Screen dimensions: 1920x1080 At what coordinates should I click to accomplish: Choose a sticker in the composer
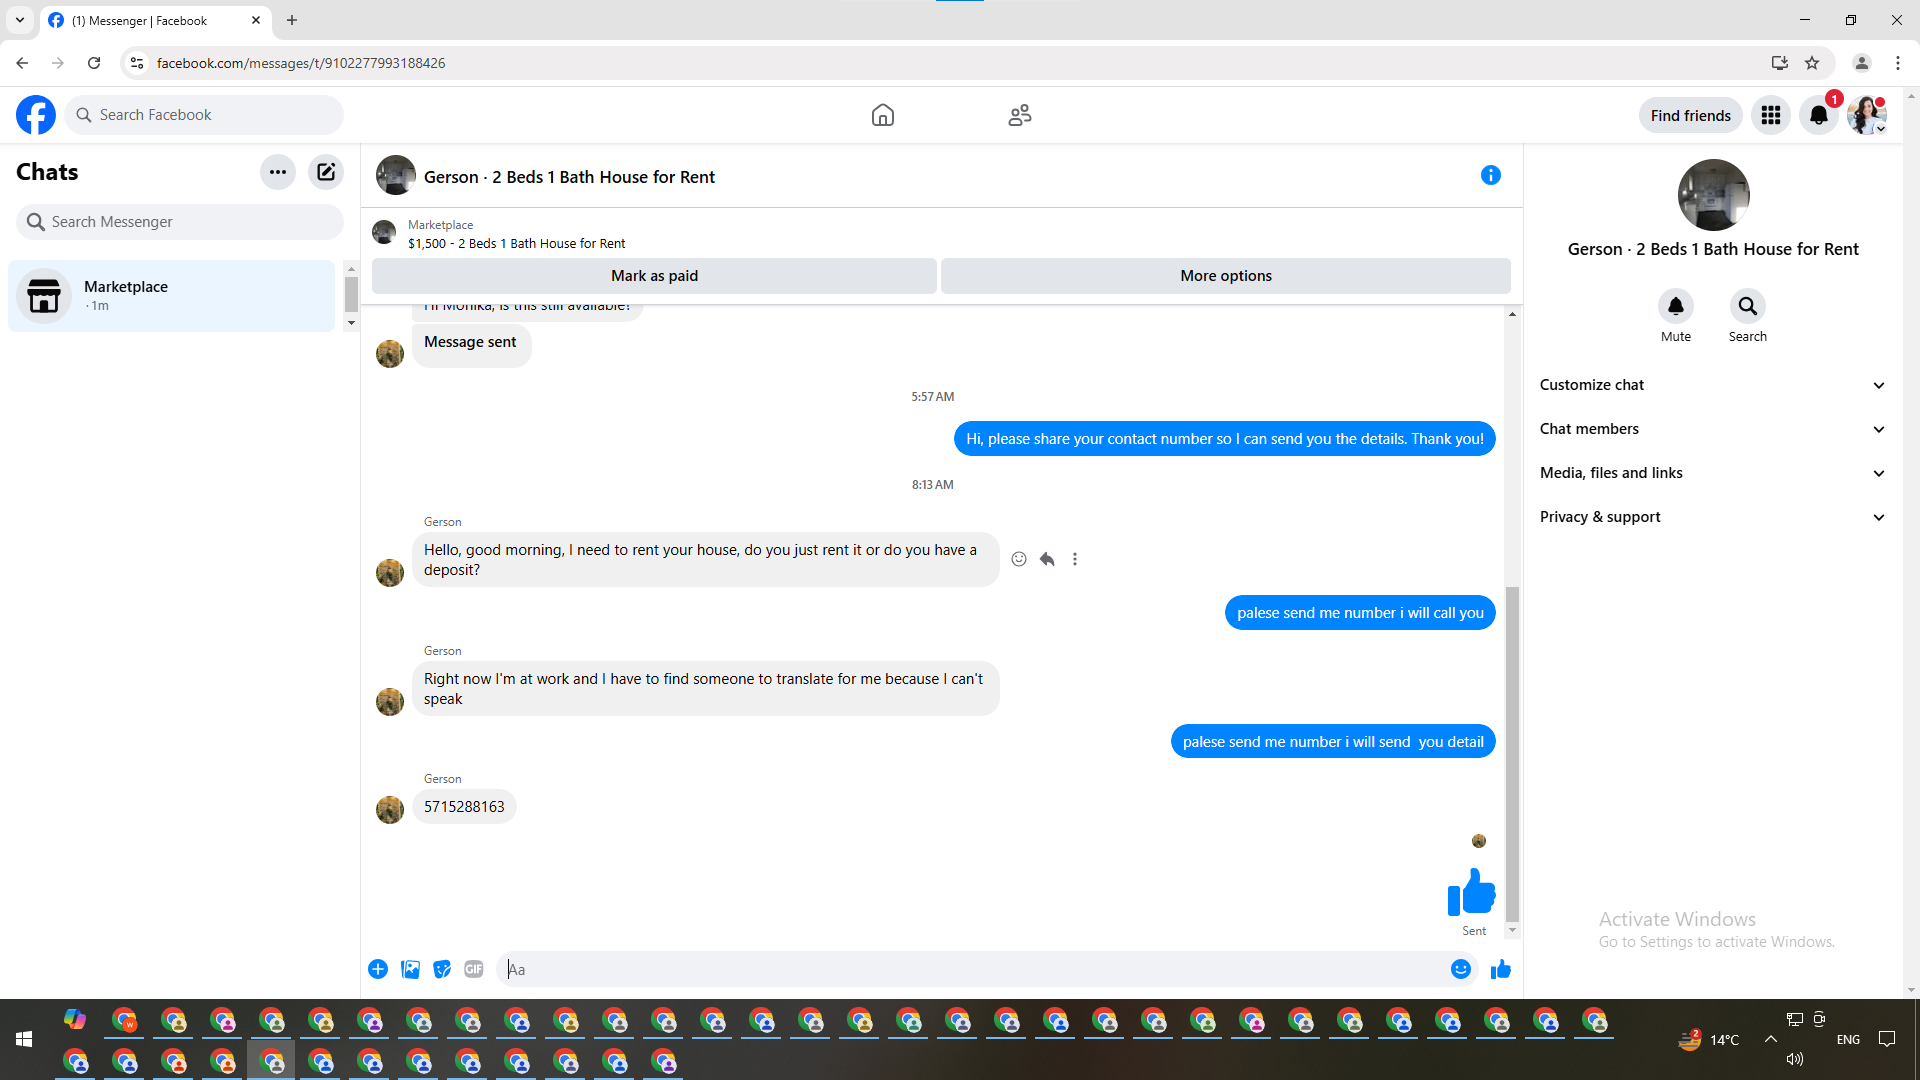pos(442,969)
